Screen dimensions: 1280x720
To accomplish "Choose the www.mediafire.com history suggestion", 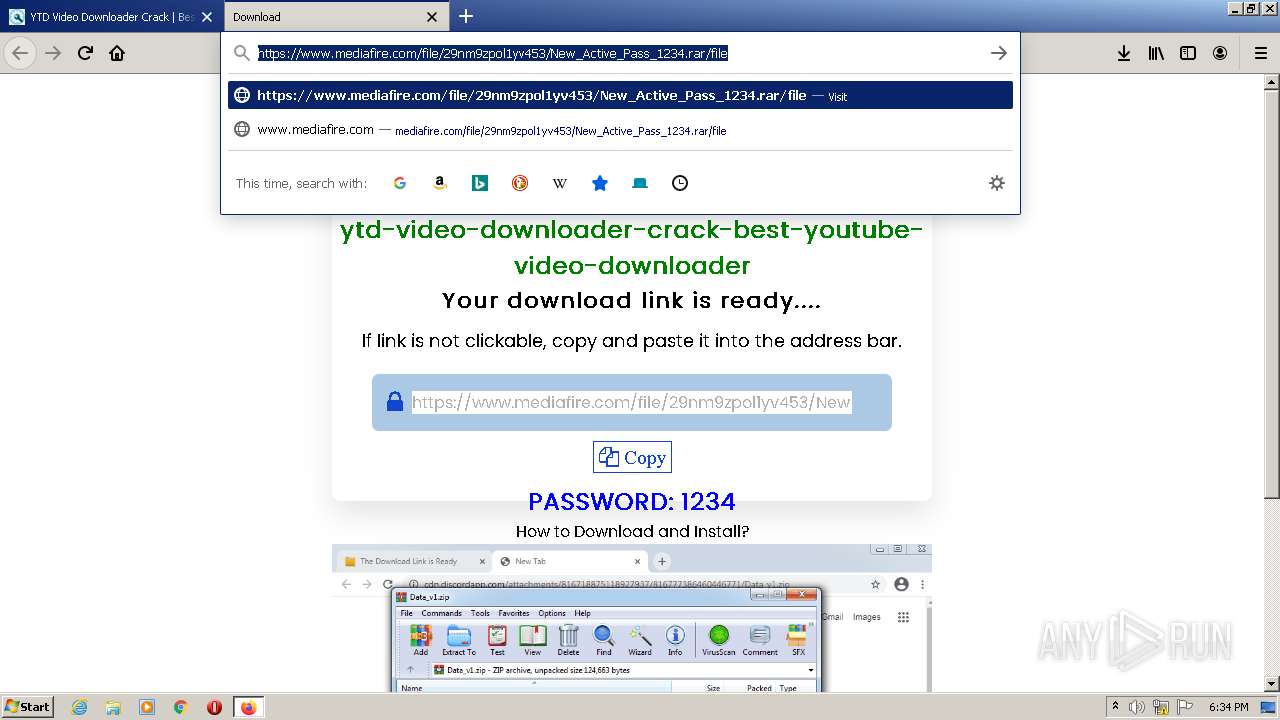I will (x=620, y=130).
